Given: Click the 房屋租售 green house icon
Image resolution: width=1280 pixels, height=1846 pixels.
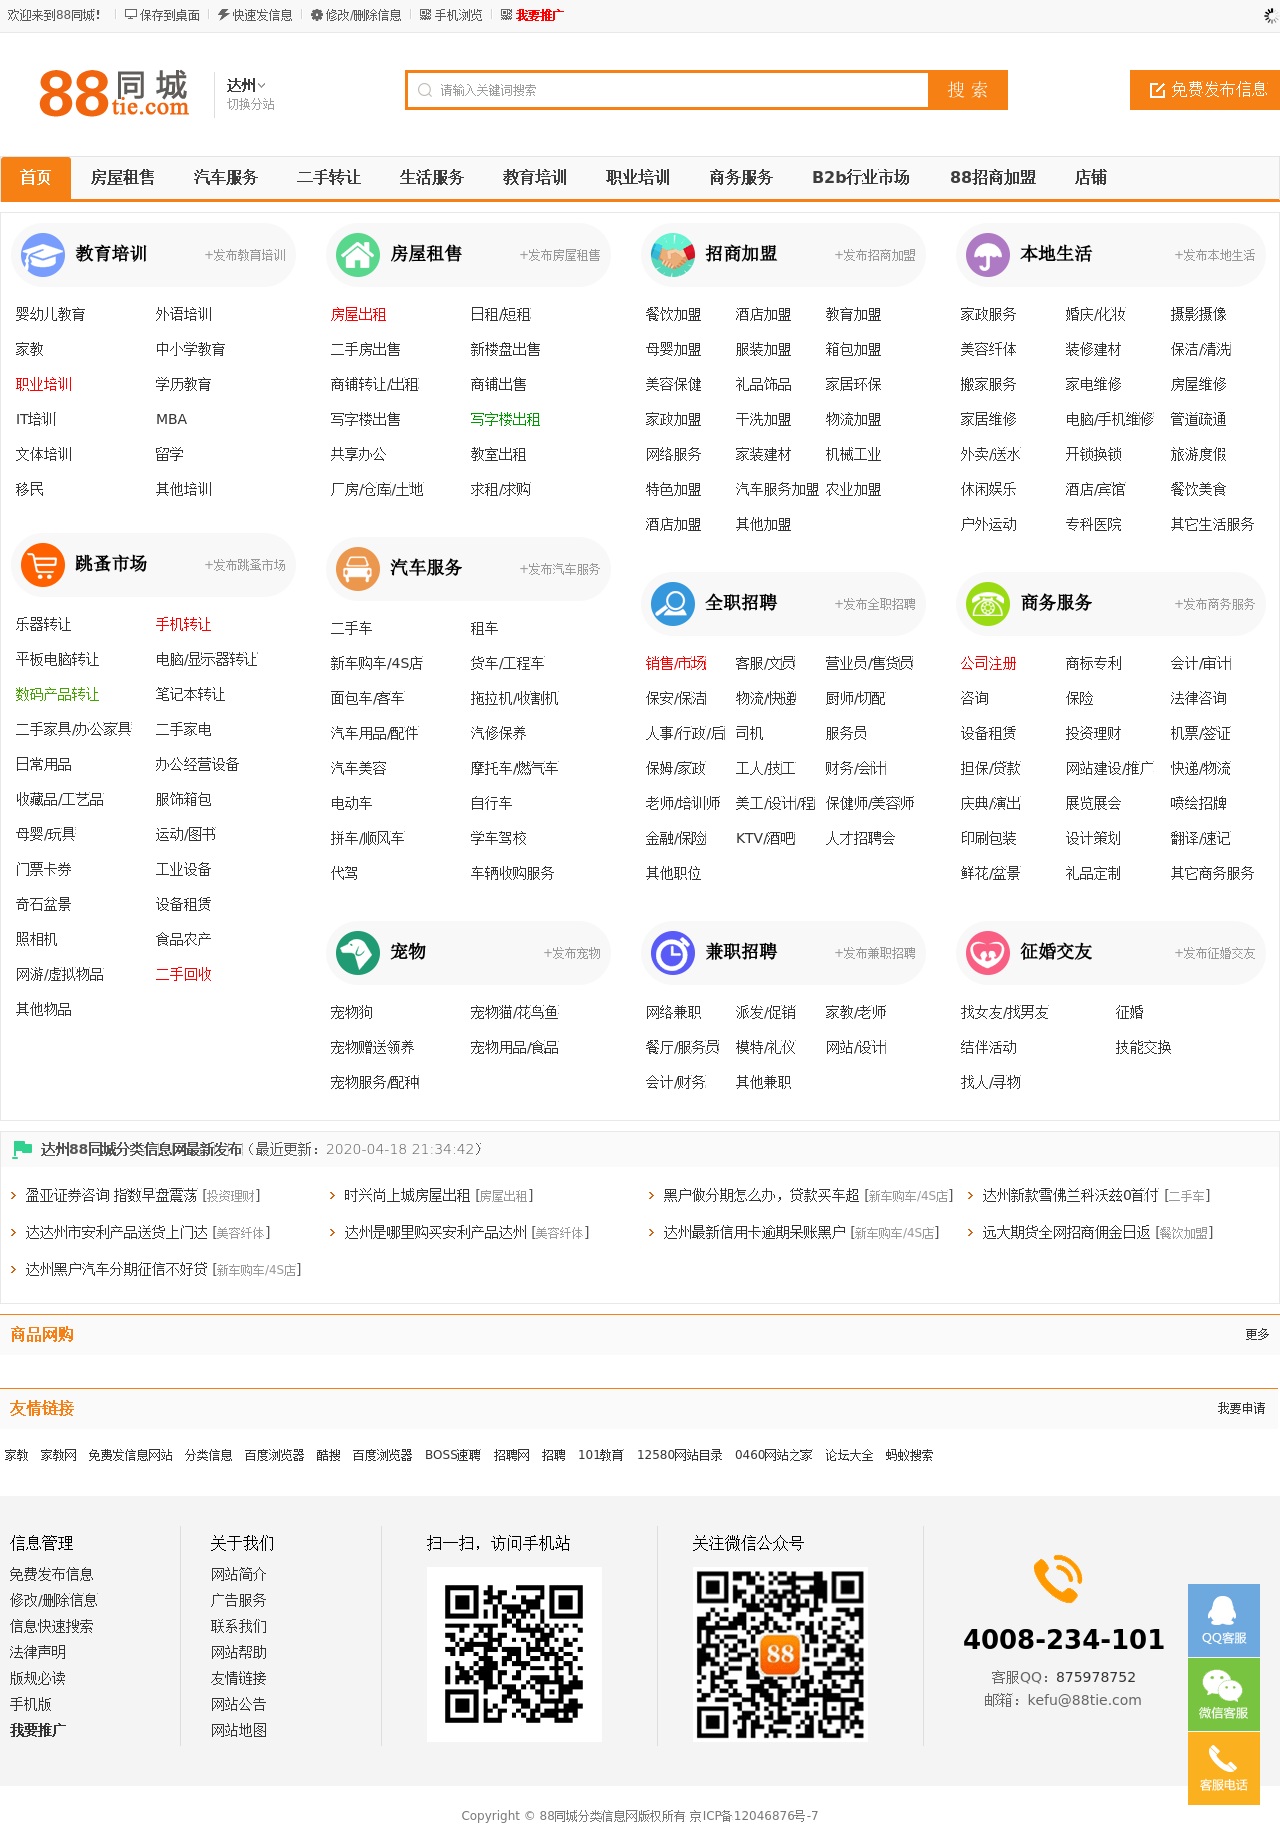Looking at the screenshot, I should click(x=357, y=255).
